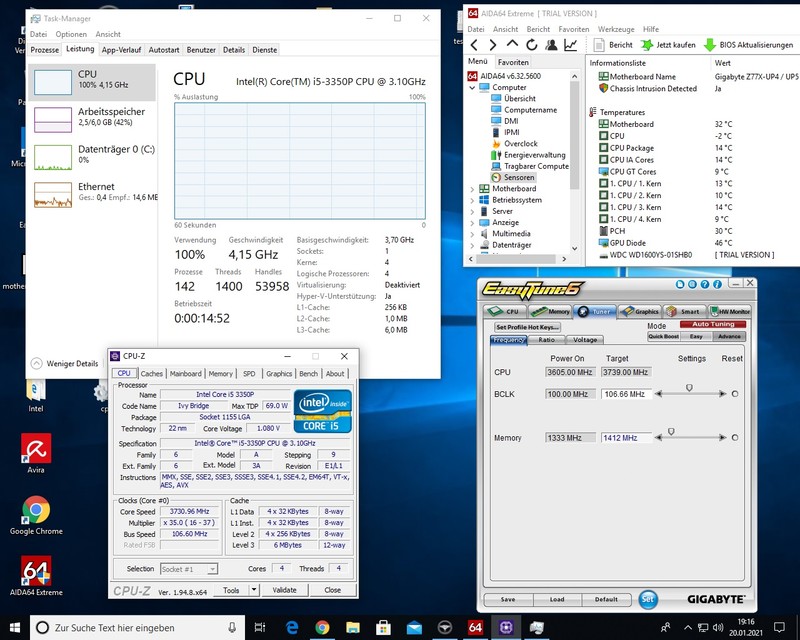Select EasyTune6 Easy mode
The image size is (800, 640).
696,336
